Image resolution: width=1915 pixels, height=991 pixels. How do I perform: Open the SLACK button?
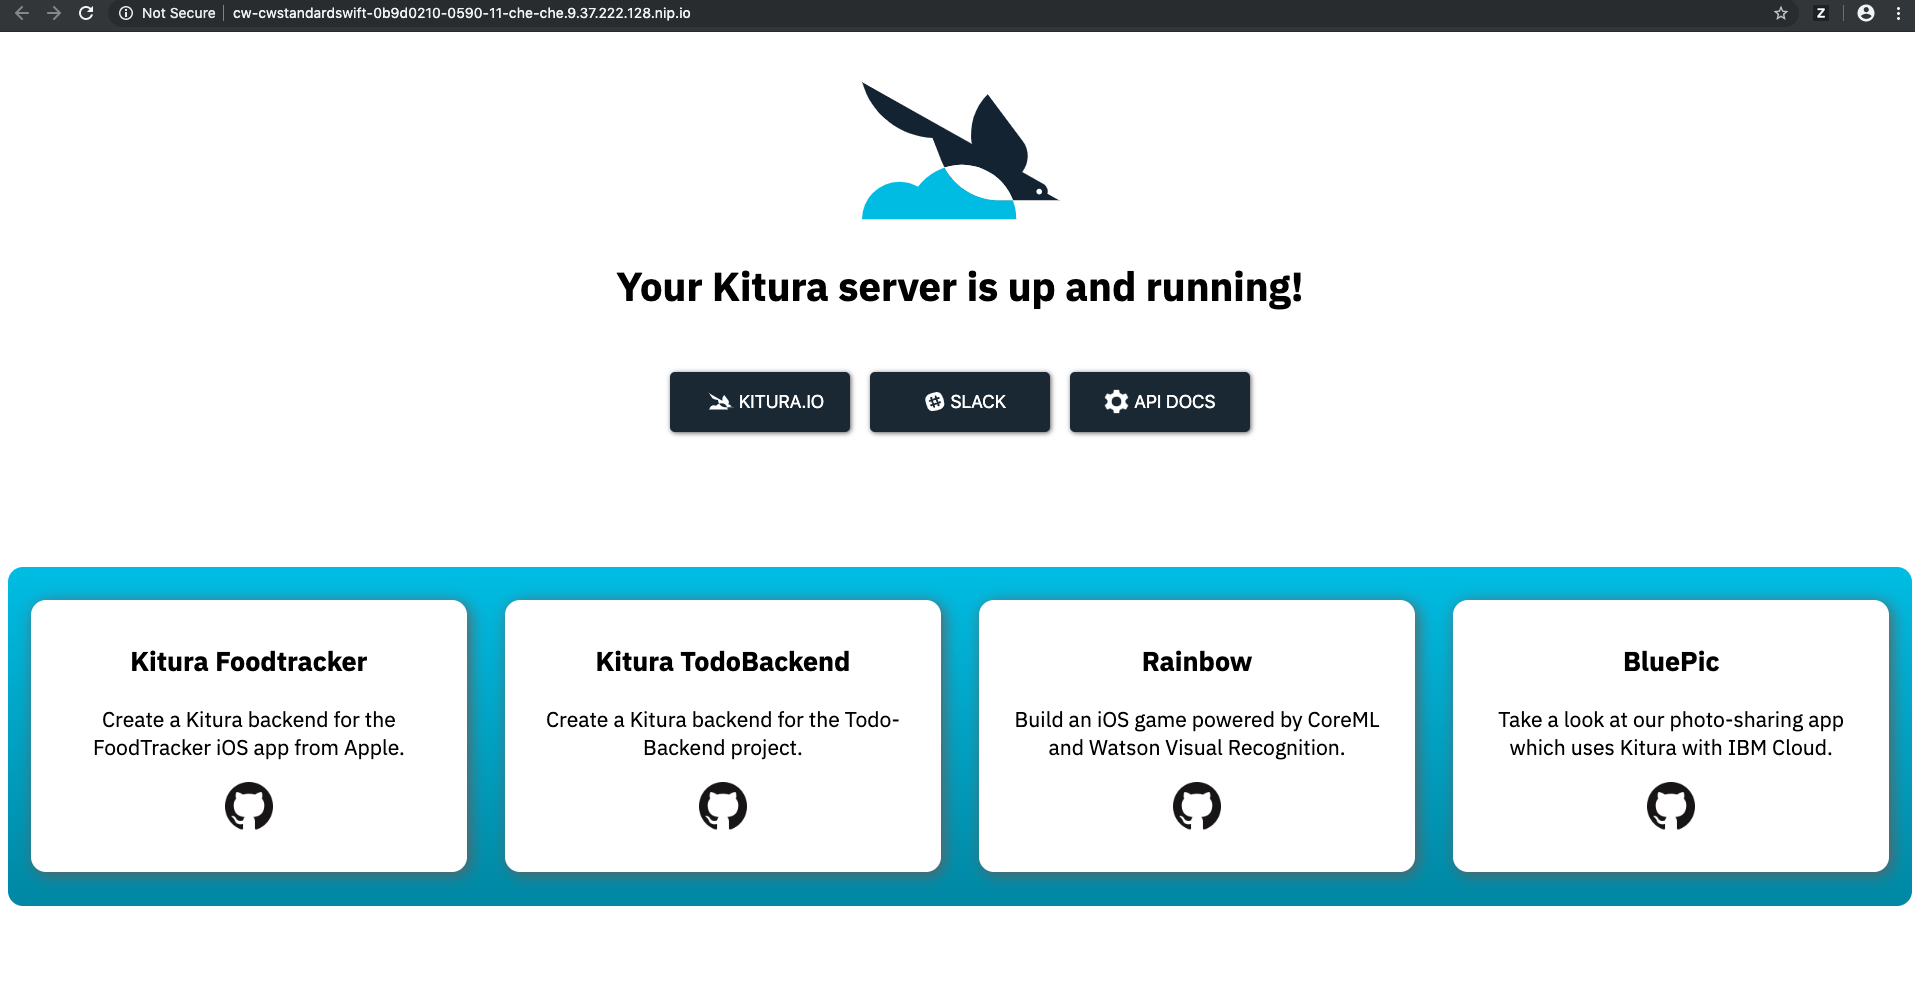pos(960,402)
